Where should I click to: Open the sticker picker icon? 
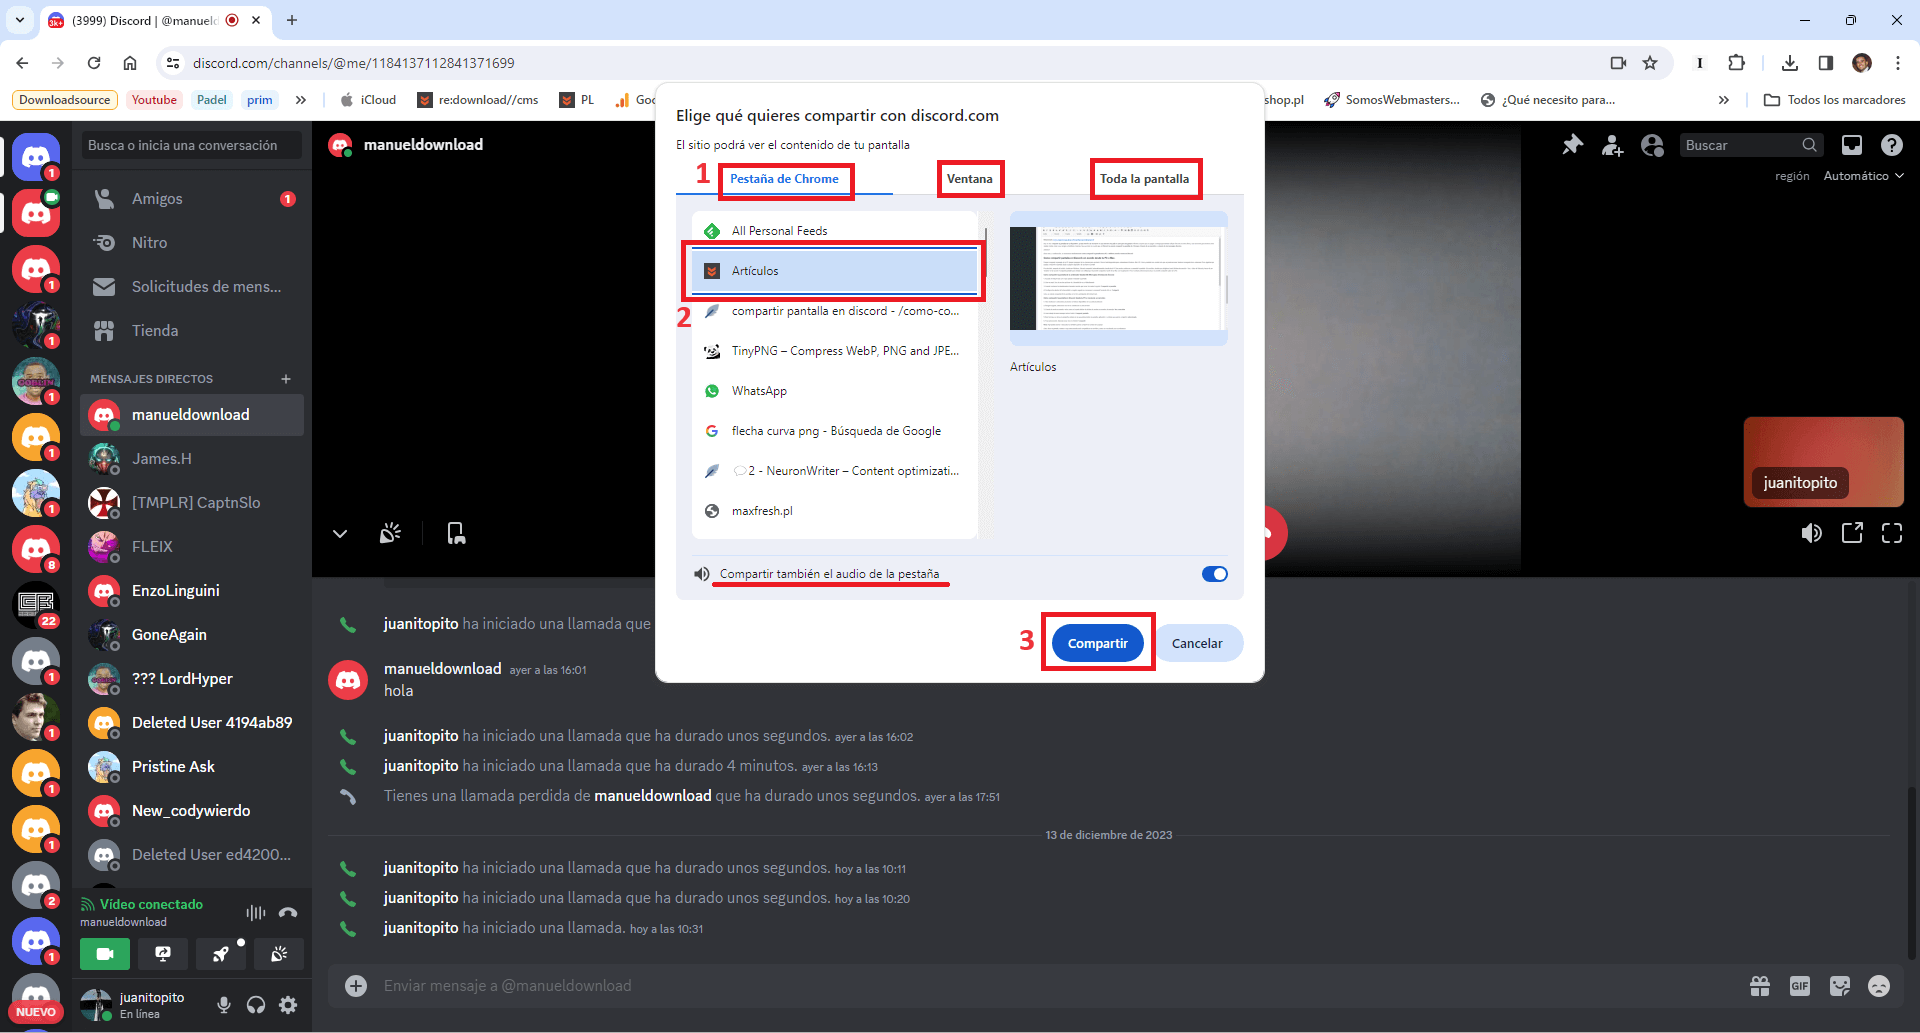(x=1840, y=986)
